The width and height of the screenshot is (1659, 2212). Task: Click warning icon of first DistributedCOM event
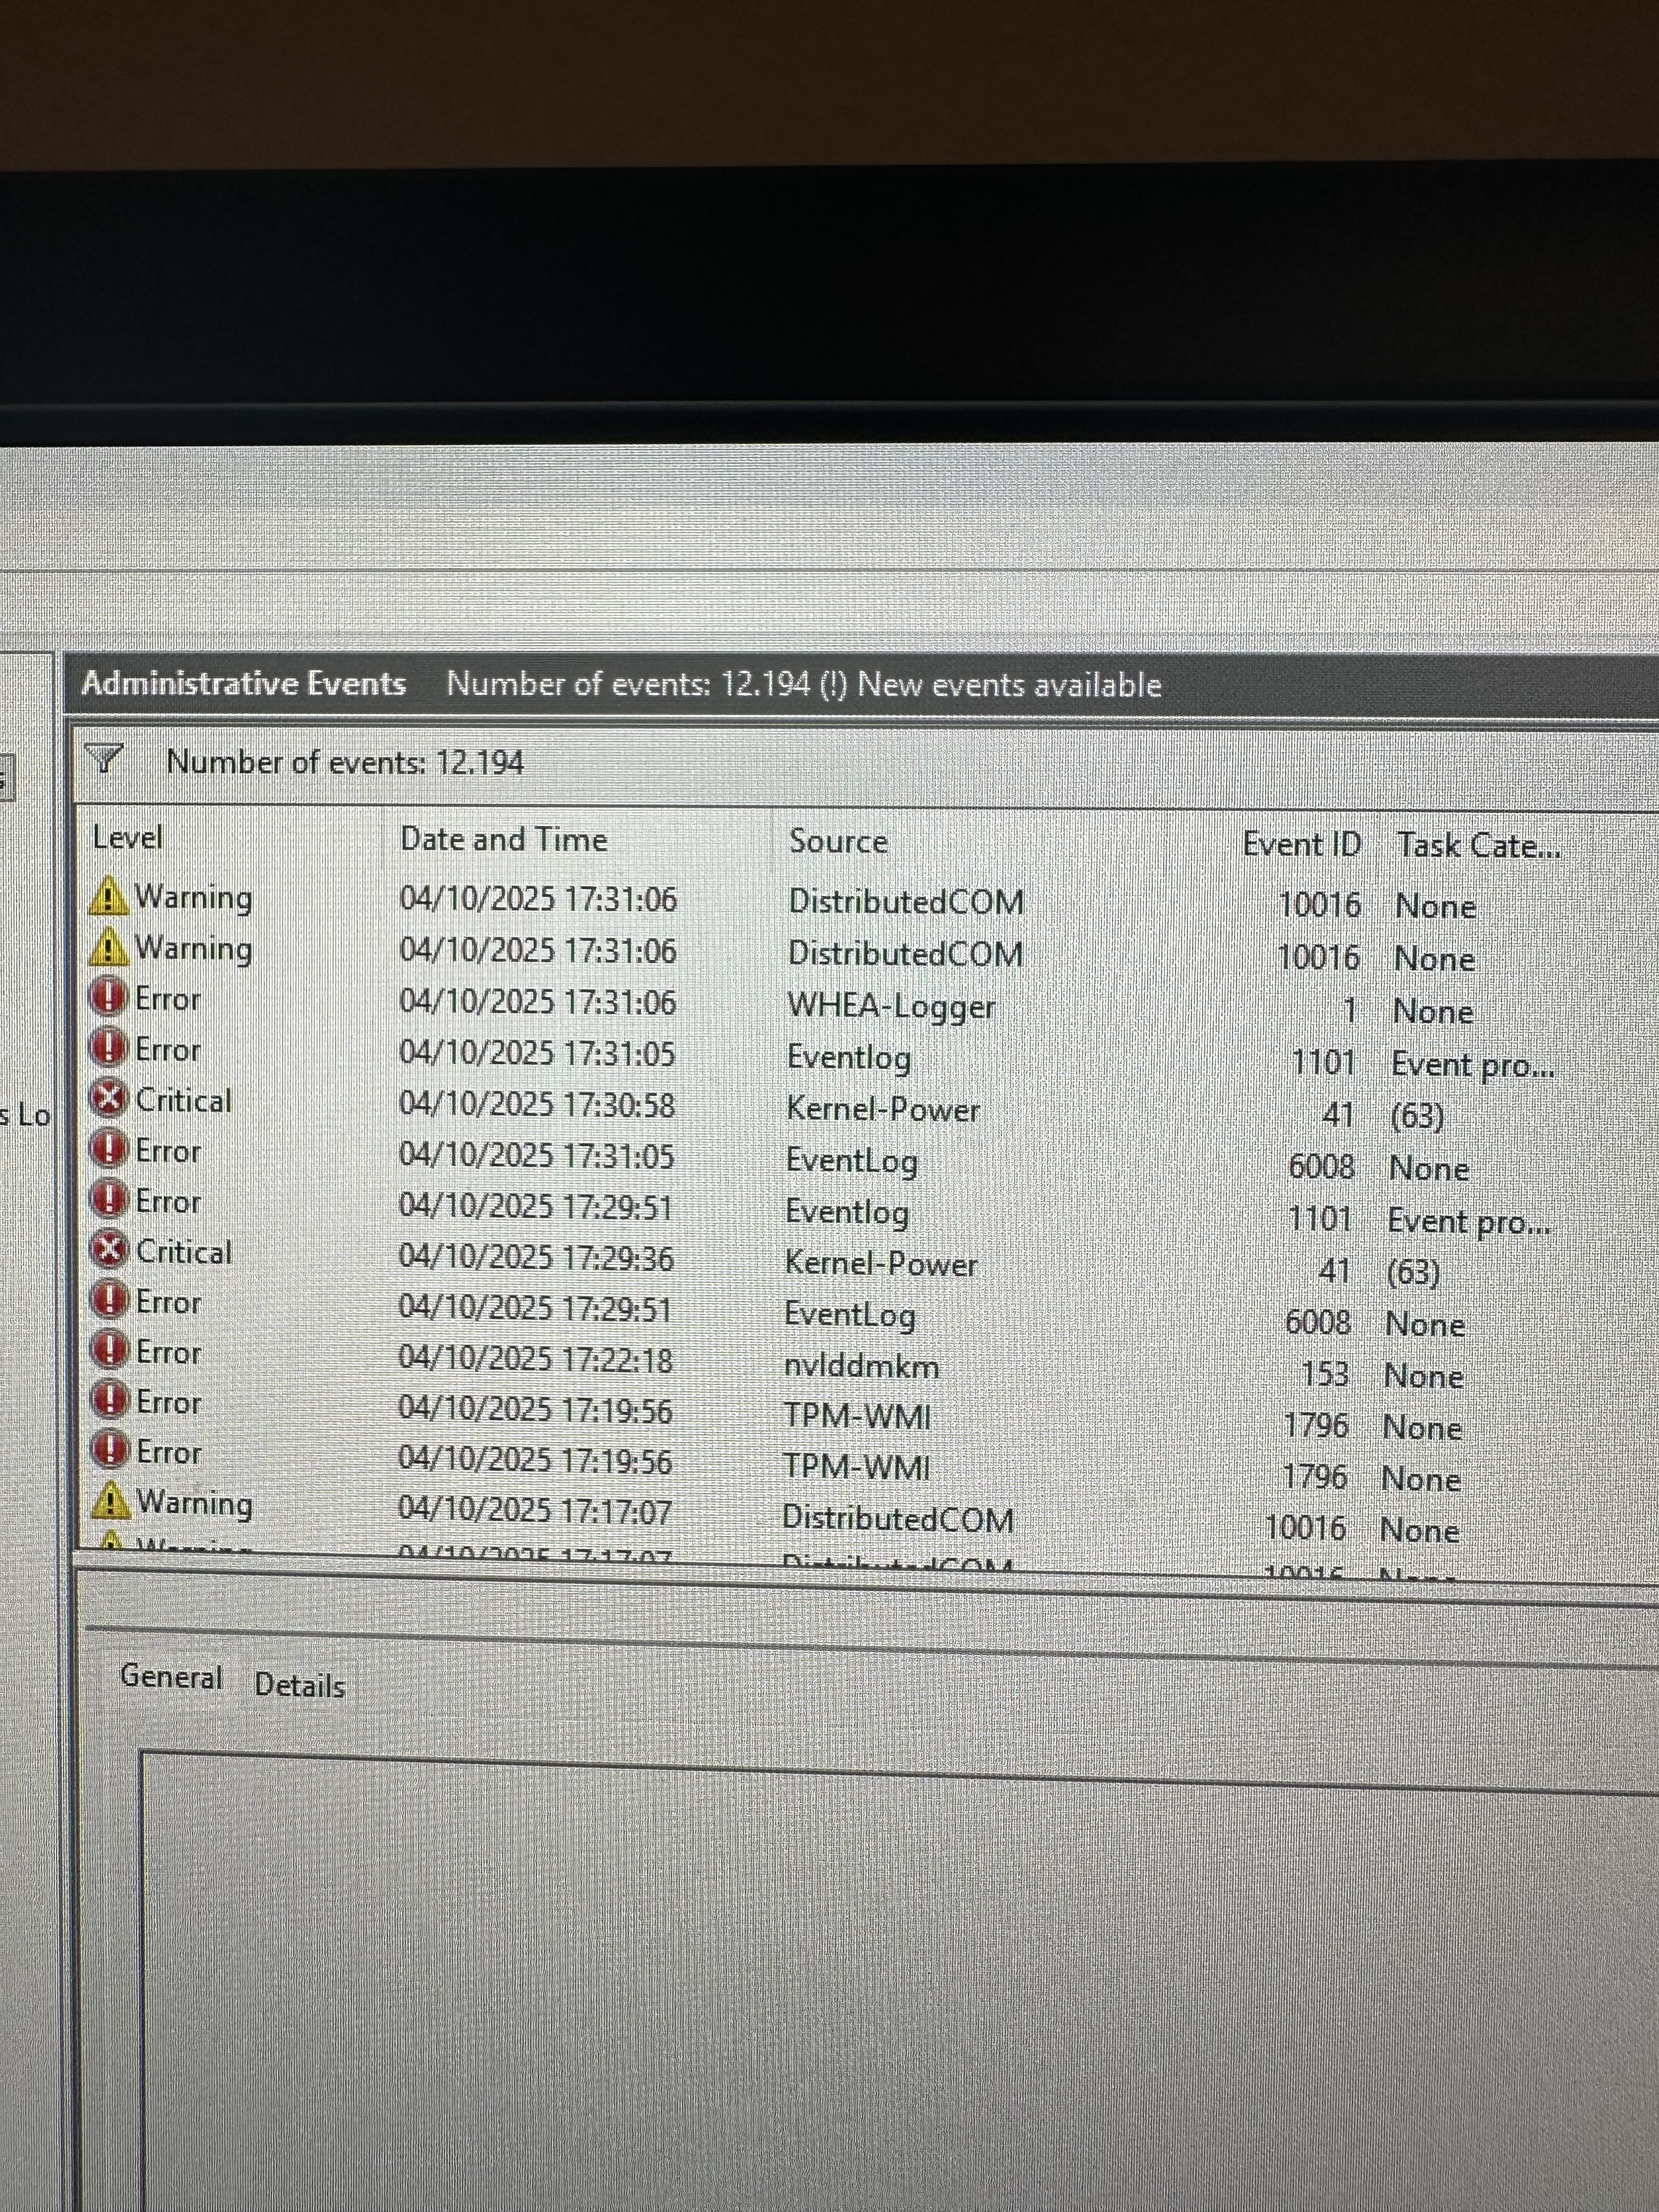(x=108, y=897)
